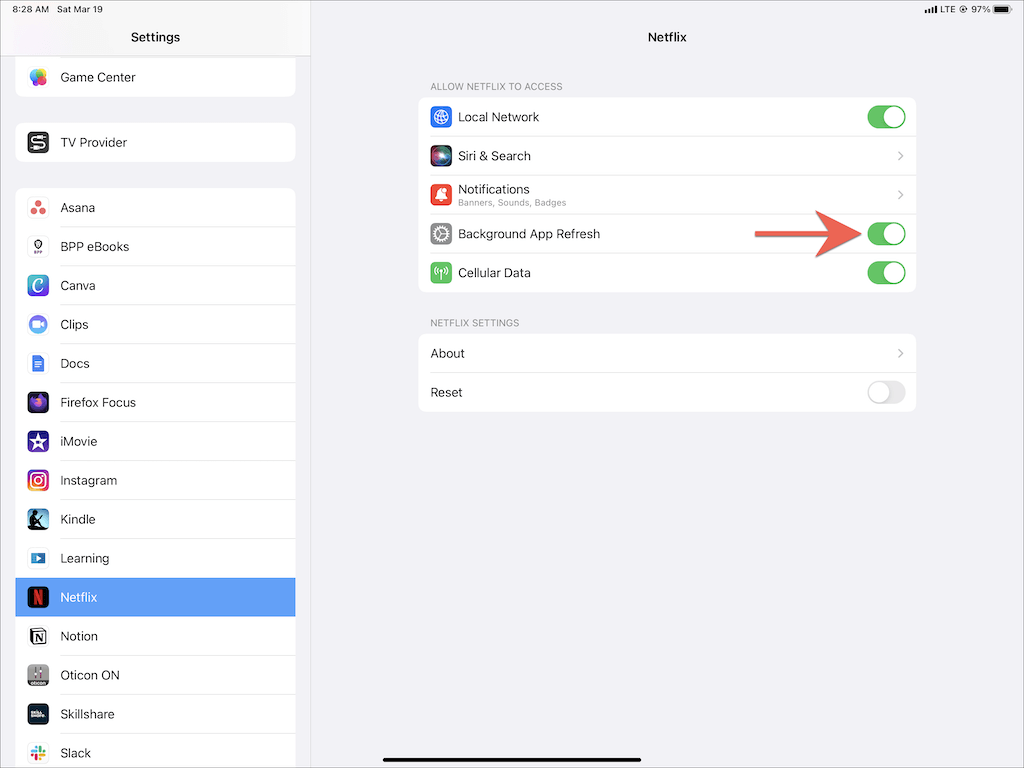
Task: Tap the 'Banners, Sounds, Badges' subtitle
Action: (512, 203)
